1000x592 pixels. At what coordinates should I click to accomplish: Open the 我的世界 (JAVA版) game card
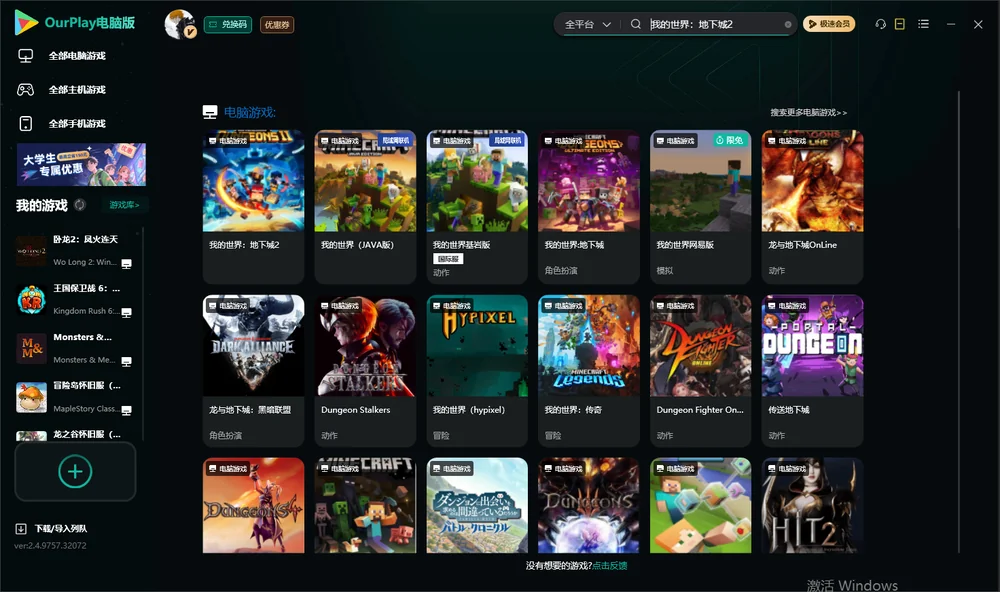point(365,207)
